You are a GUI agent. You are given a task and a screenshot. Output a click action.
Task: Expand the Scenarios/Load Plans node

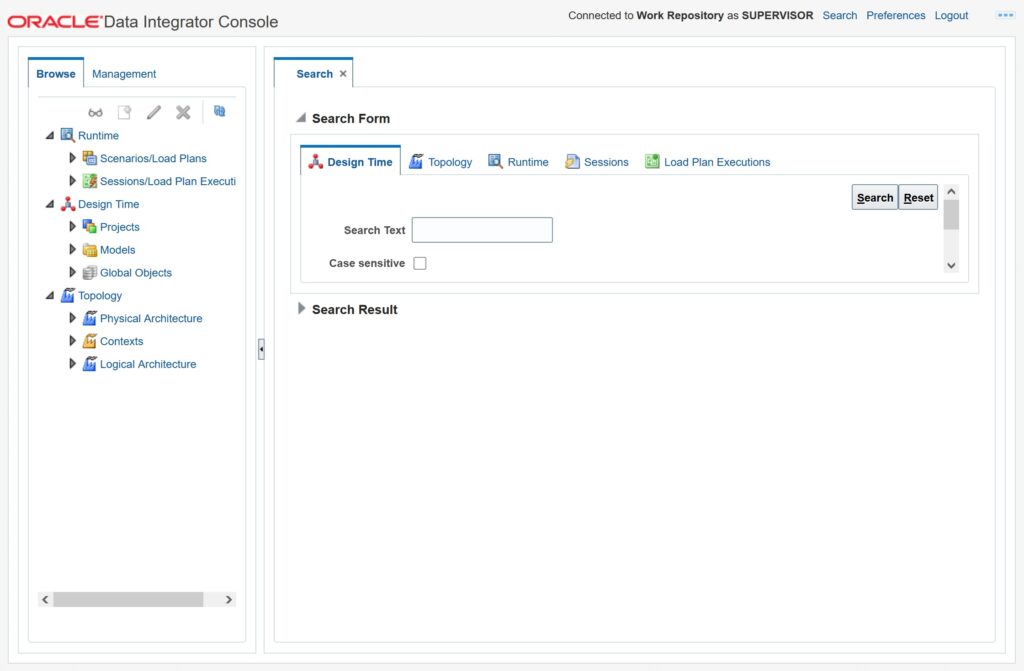(72, 157)
